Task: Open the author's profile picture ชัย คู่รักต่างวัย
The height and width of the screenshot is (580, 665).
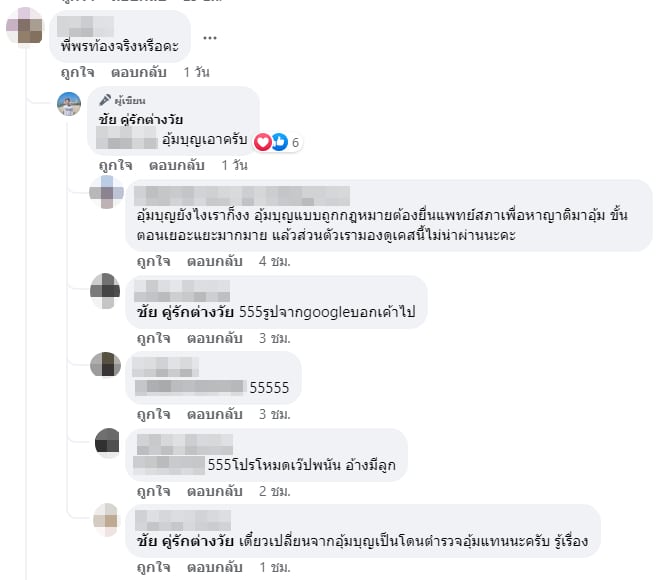Action: (69, 104)
